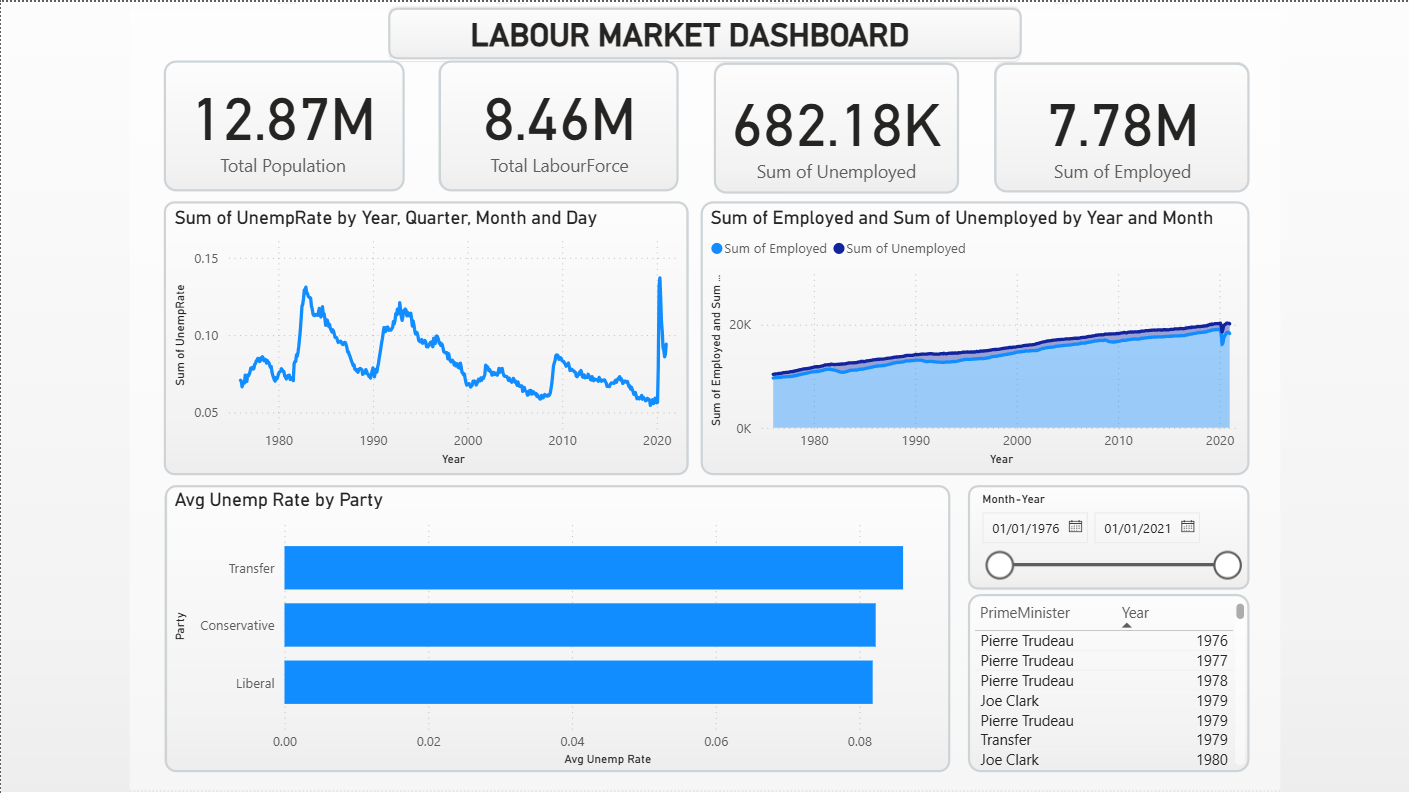
Task: Sort the table by the PrimeMinister column header
Action: [1024, 613]
